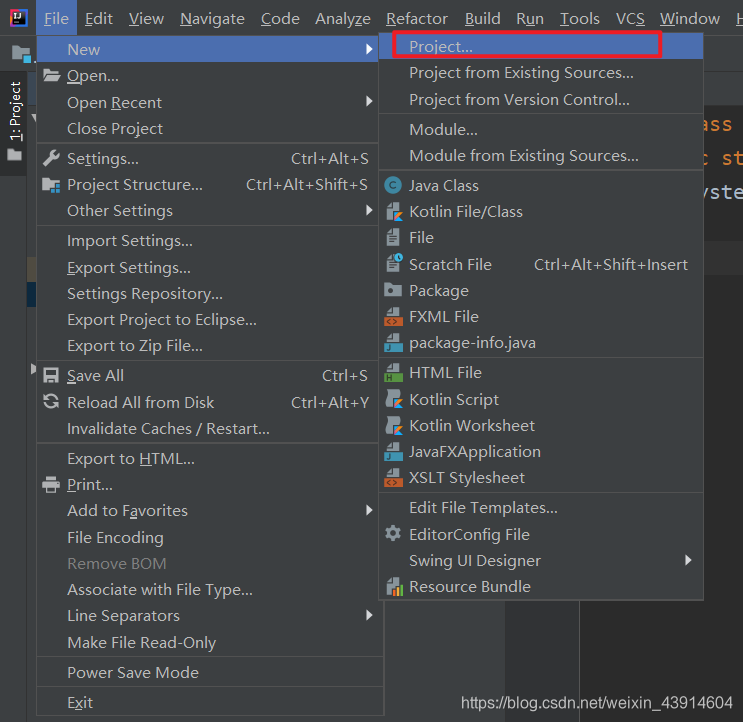
Task: Click the Scratch File clock icon
Action: 394,263
